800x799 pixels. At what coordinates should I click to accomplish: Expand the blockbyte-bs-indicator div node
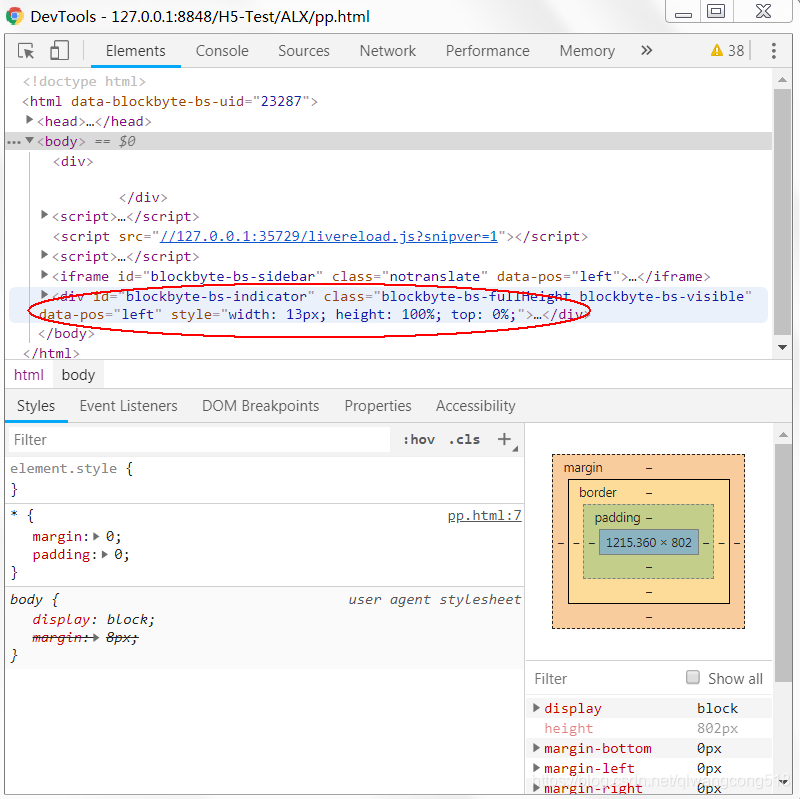tap(44, 294)
